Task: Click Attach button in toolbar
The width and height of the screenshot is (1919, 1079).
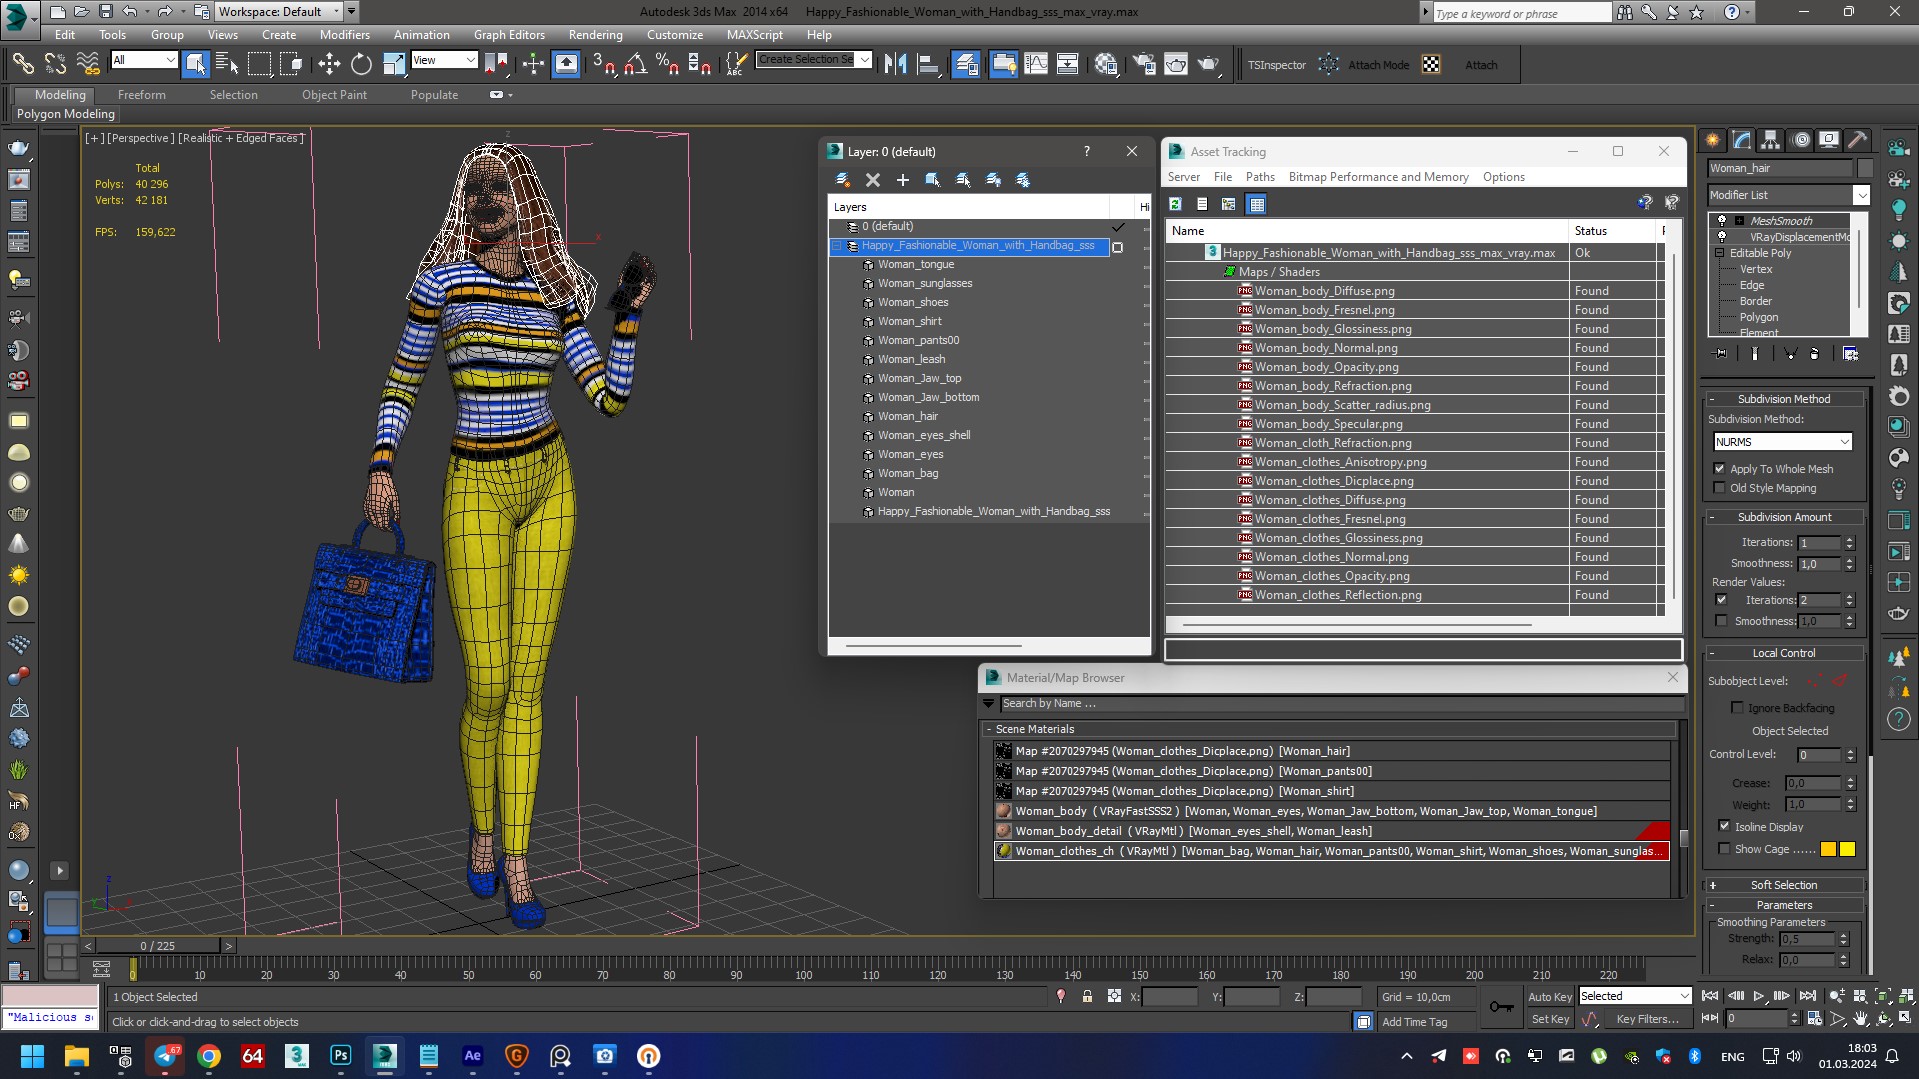Action: pyautogui.click(x=1481, y=65)
